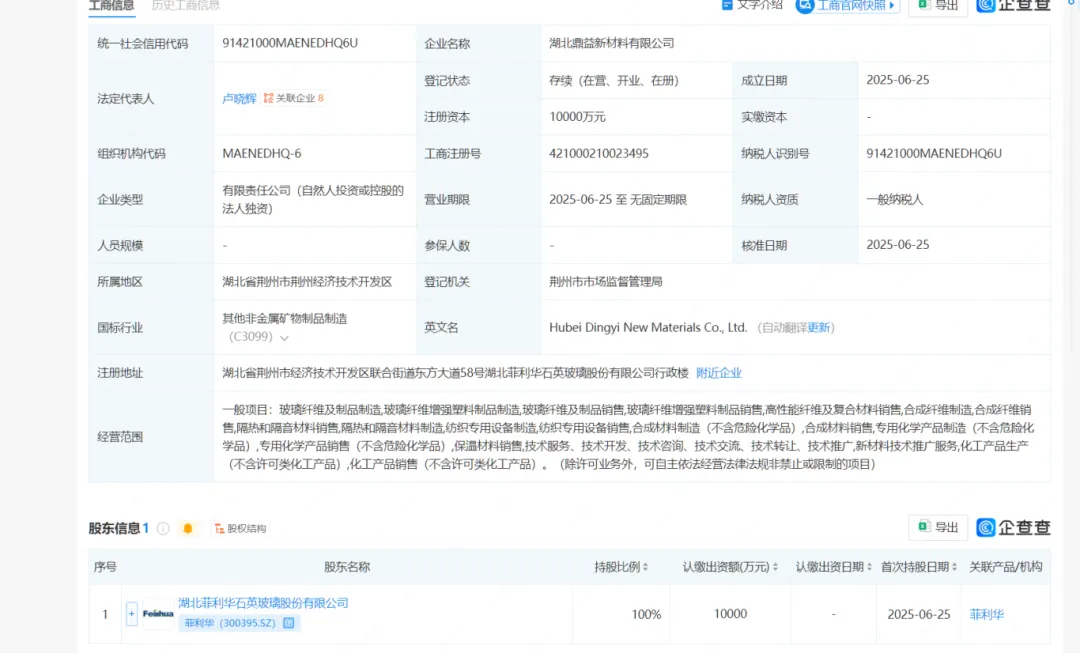Click registration authority 荆州市市场监督管理局
Image resolution: width=1080 pixels, height=653 pixels.
(x=605, y=281)
